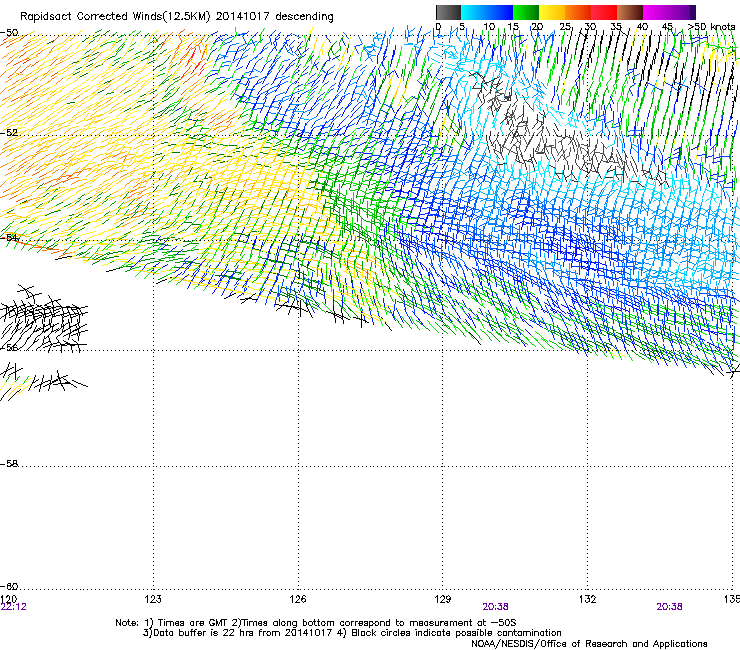Select the -52 latitude axis label

tap(9, 133)
